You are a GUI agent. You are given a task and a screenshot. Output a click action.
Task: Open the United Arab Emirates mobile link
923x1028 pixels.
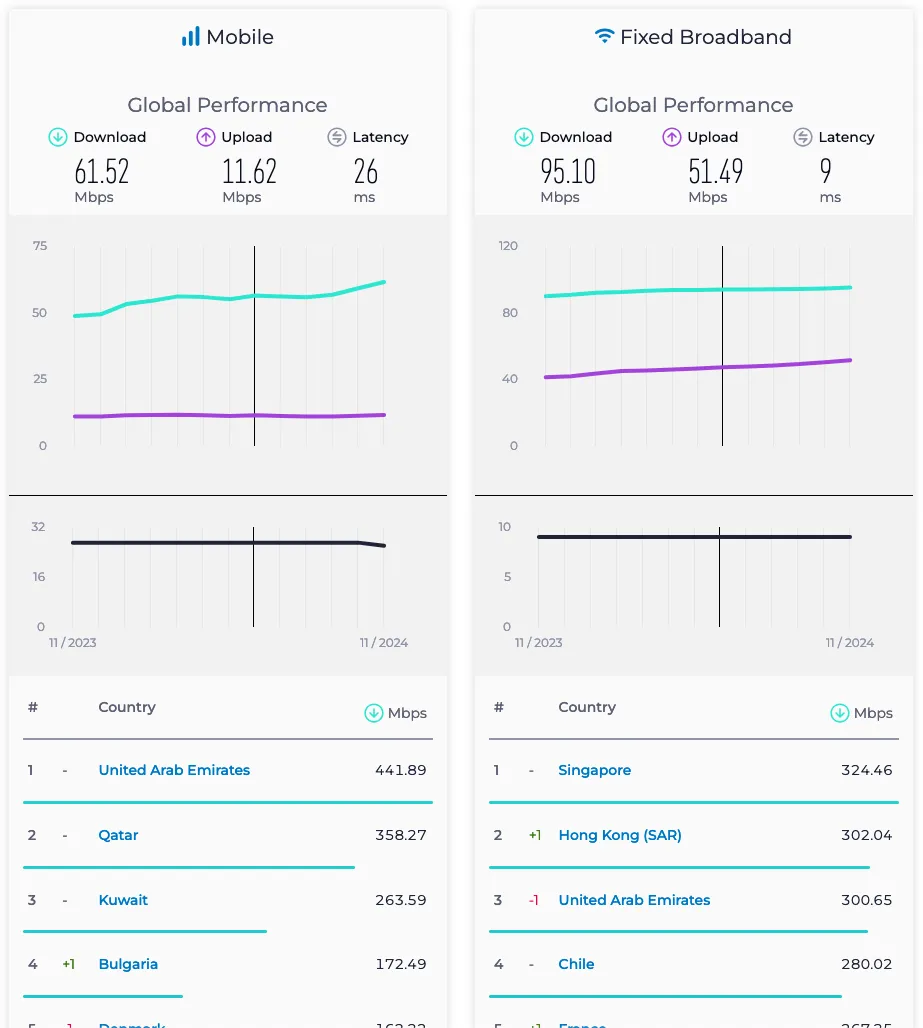tap(174, 770)
